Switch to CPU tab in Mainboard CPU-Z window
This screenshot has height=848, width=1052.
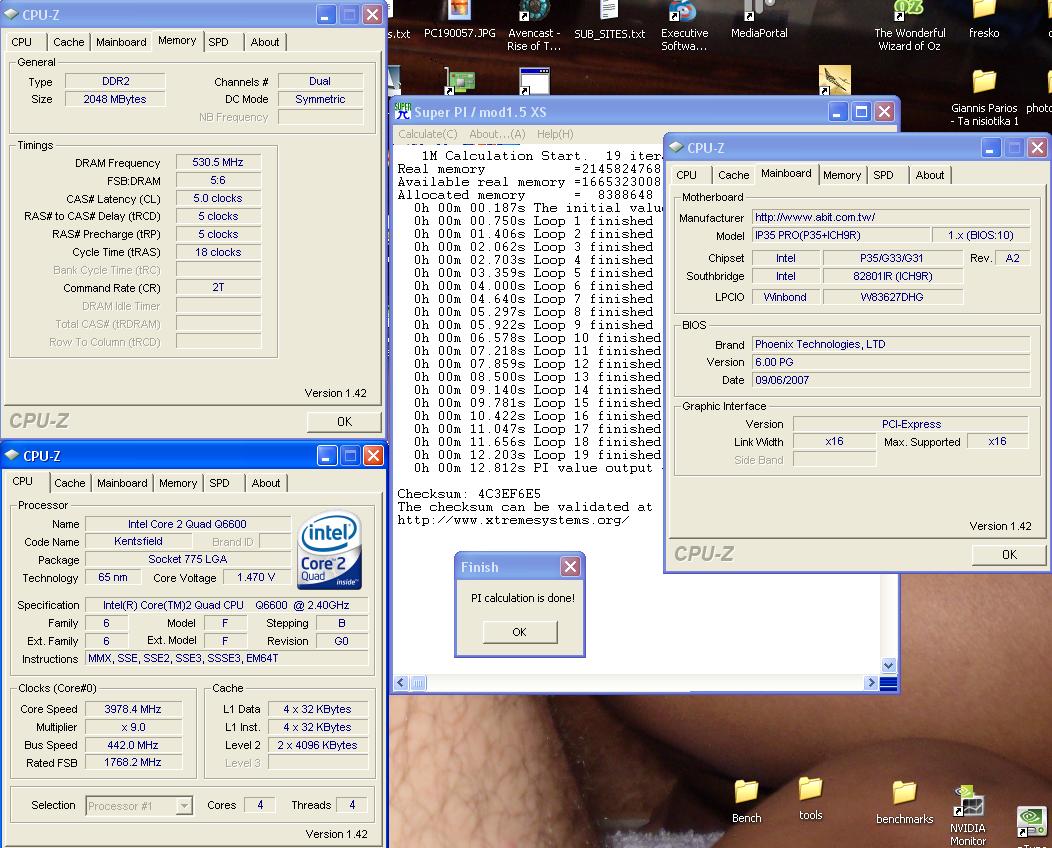click(x=686, y=175)
